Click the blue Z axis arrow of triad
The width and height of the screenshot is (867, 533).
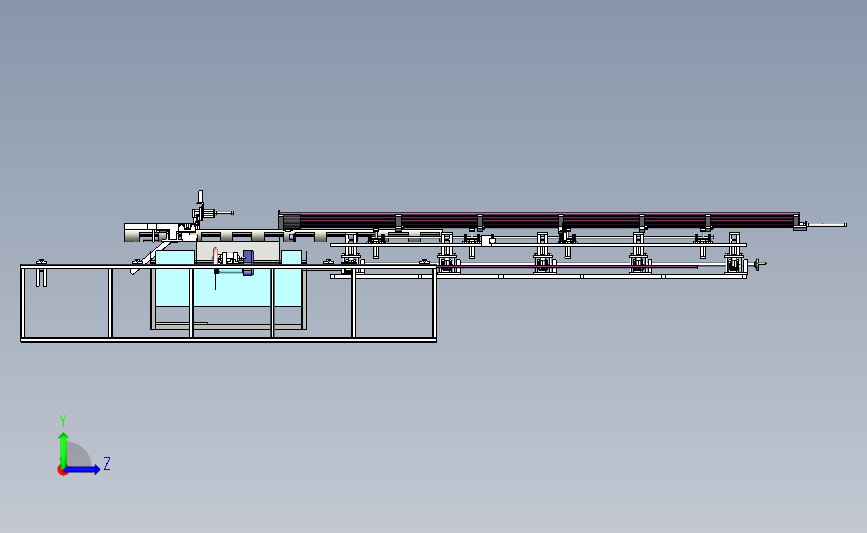click(82, 469)
